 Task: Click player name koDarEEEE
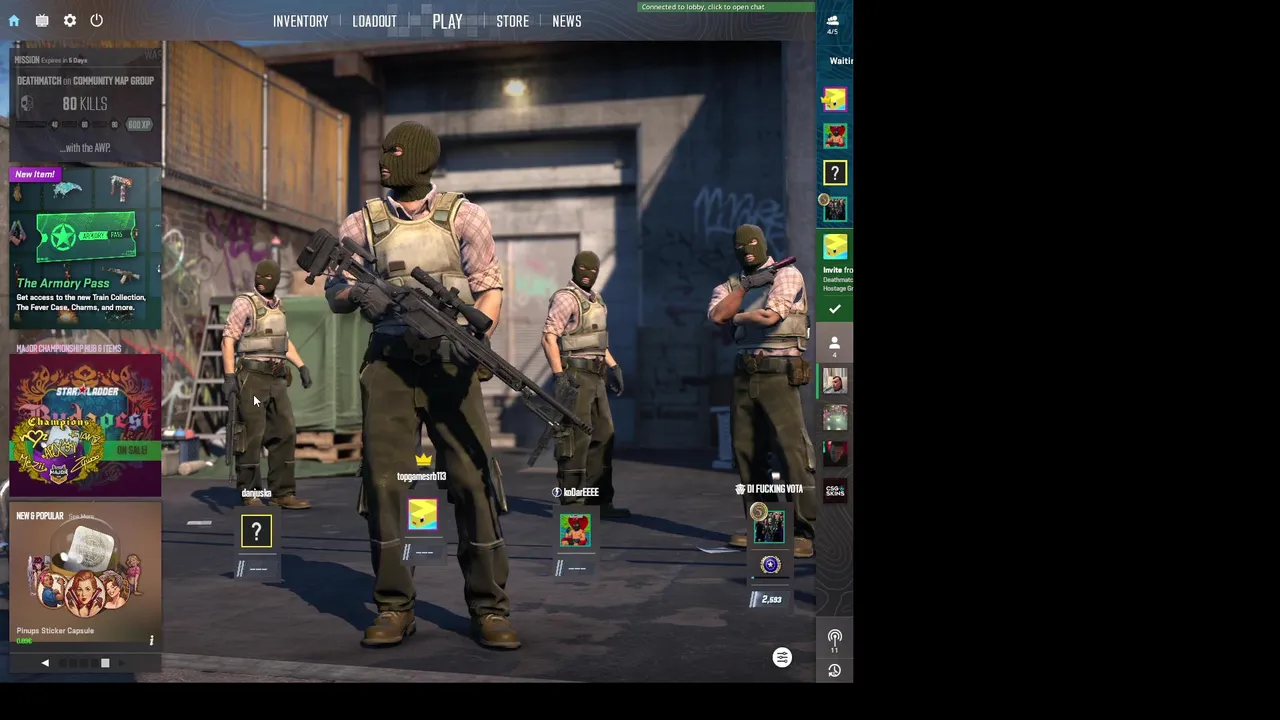[580, 492]
